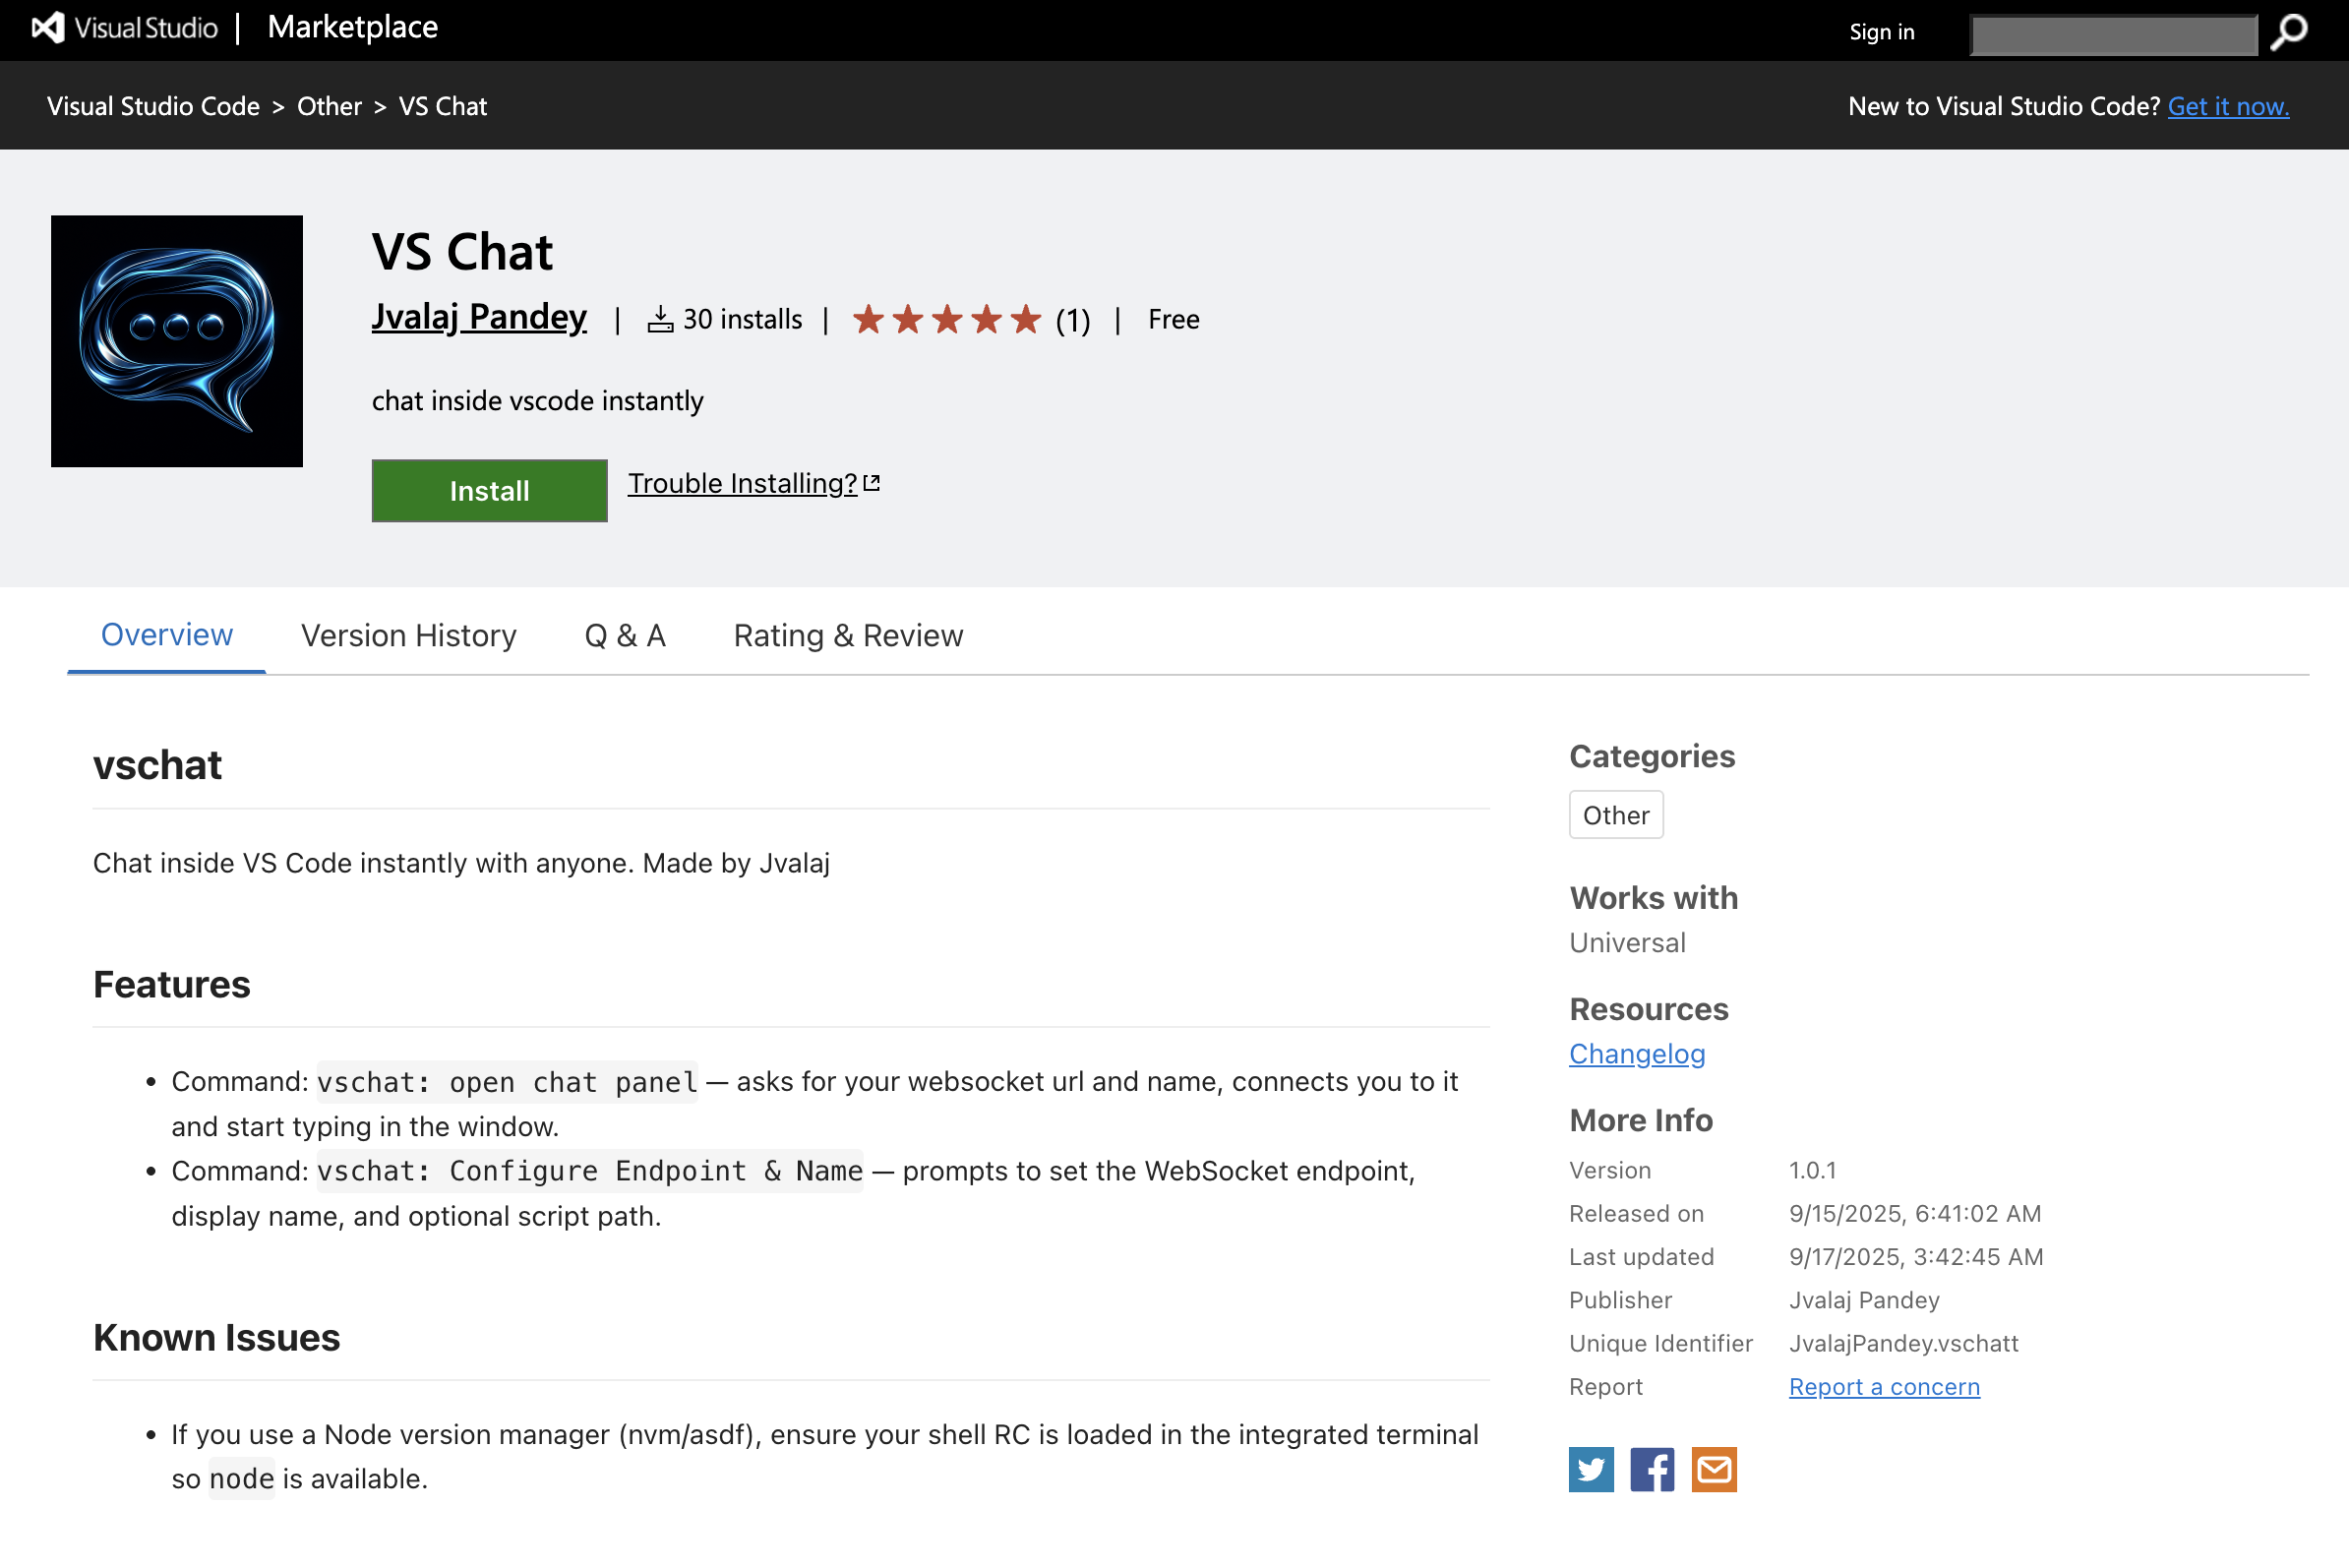
Task: Open Jvalaj Pandey publisher page
Action: (x=479, y=317)
